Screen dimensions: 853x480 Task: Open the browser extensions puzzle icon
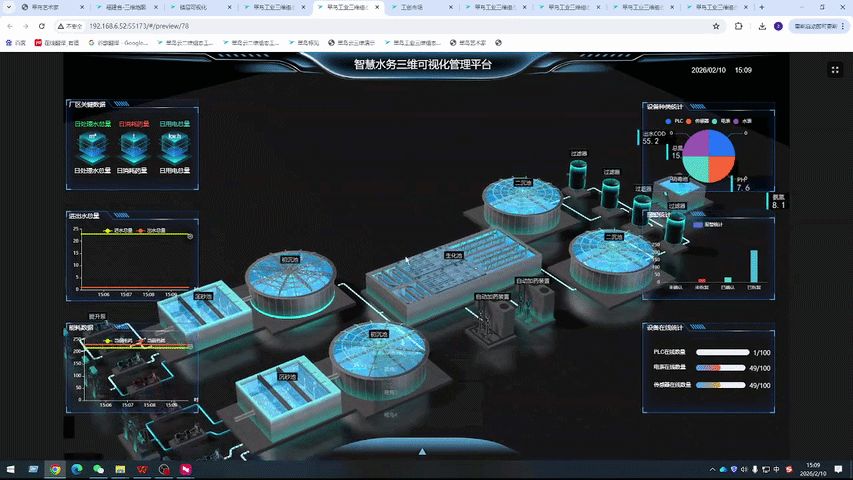pyautogui.click(x=738, y=26)
